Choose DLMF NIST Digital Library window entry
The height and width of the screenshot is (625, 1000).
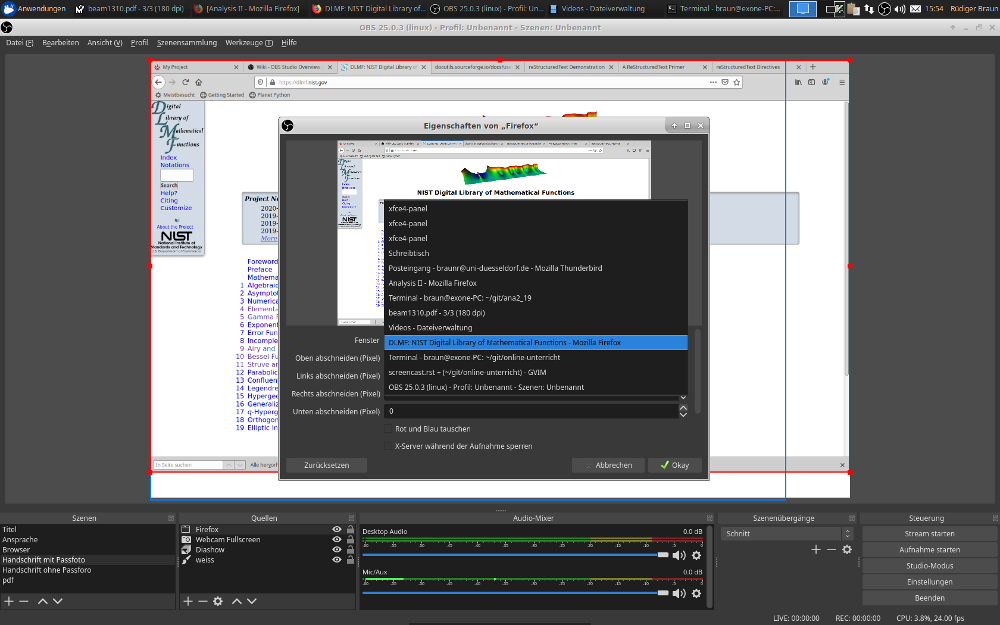click(536, 342)
